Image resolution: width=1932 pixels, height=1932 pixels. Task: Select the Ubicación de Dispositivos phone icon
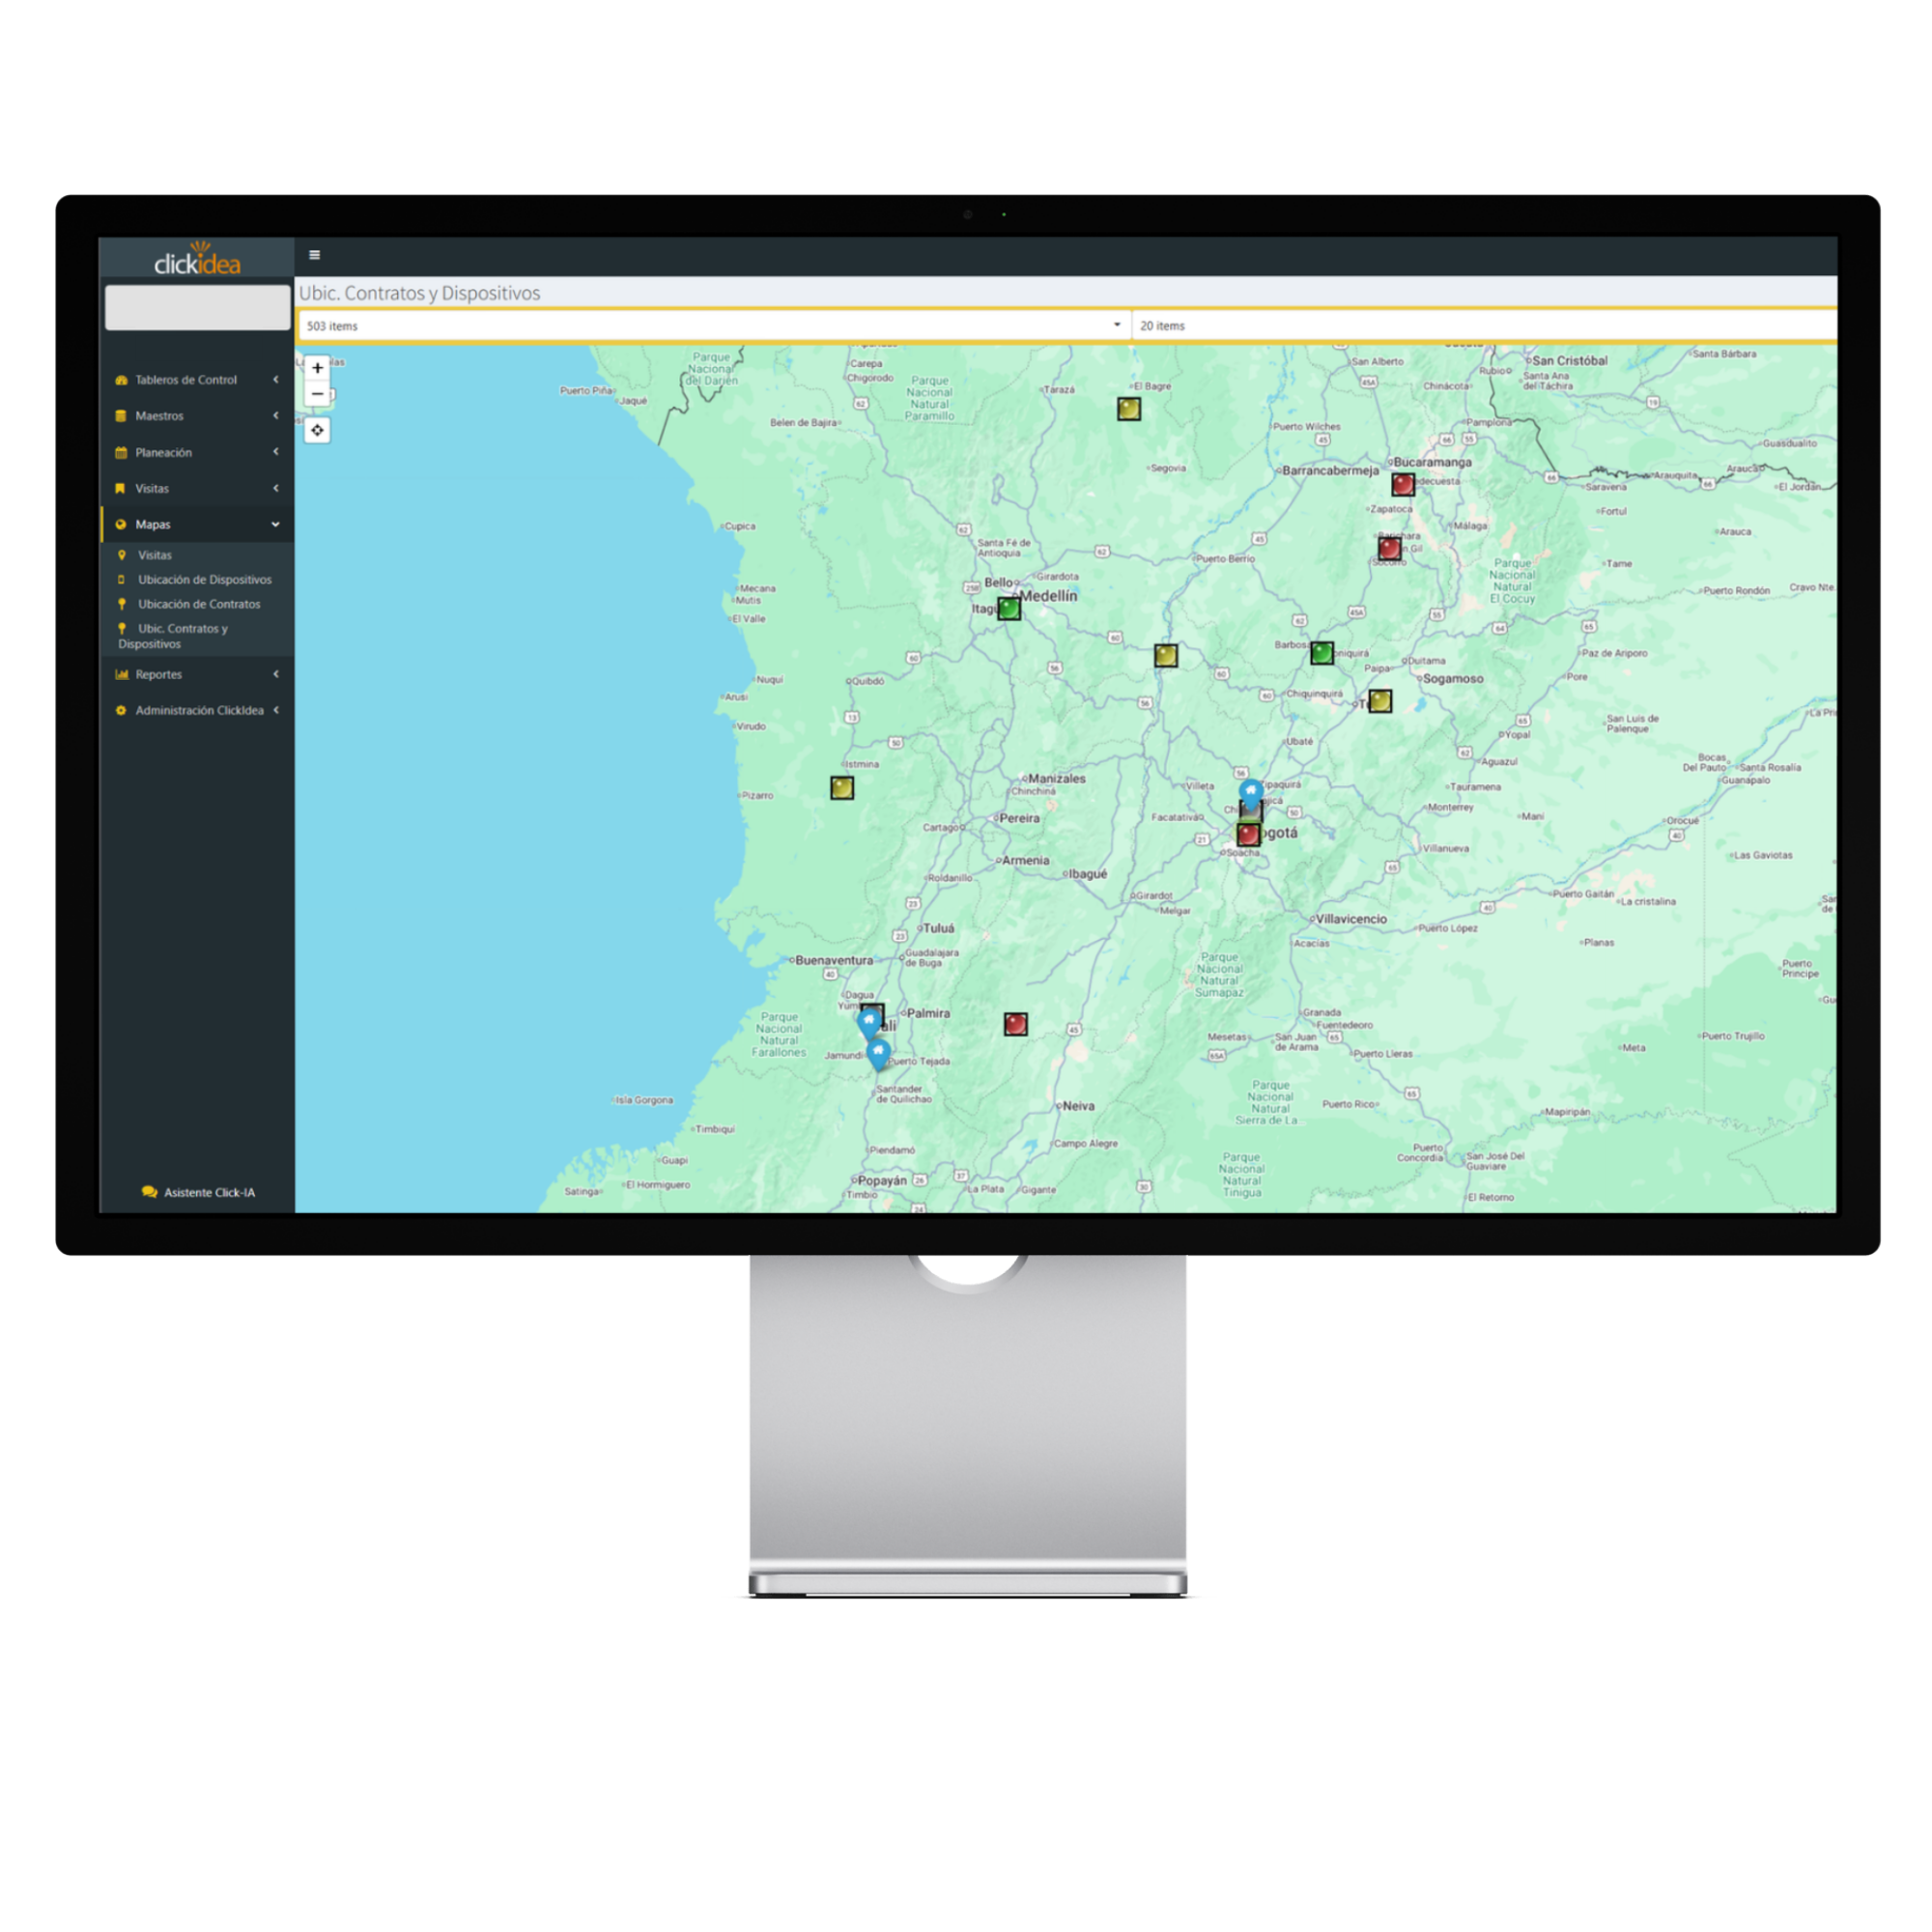122,580
